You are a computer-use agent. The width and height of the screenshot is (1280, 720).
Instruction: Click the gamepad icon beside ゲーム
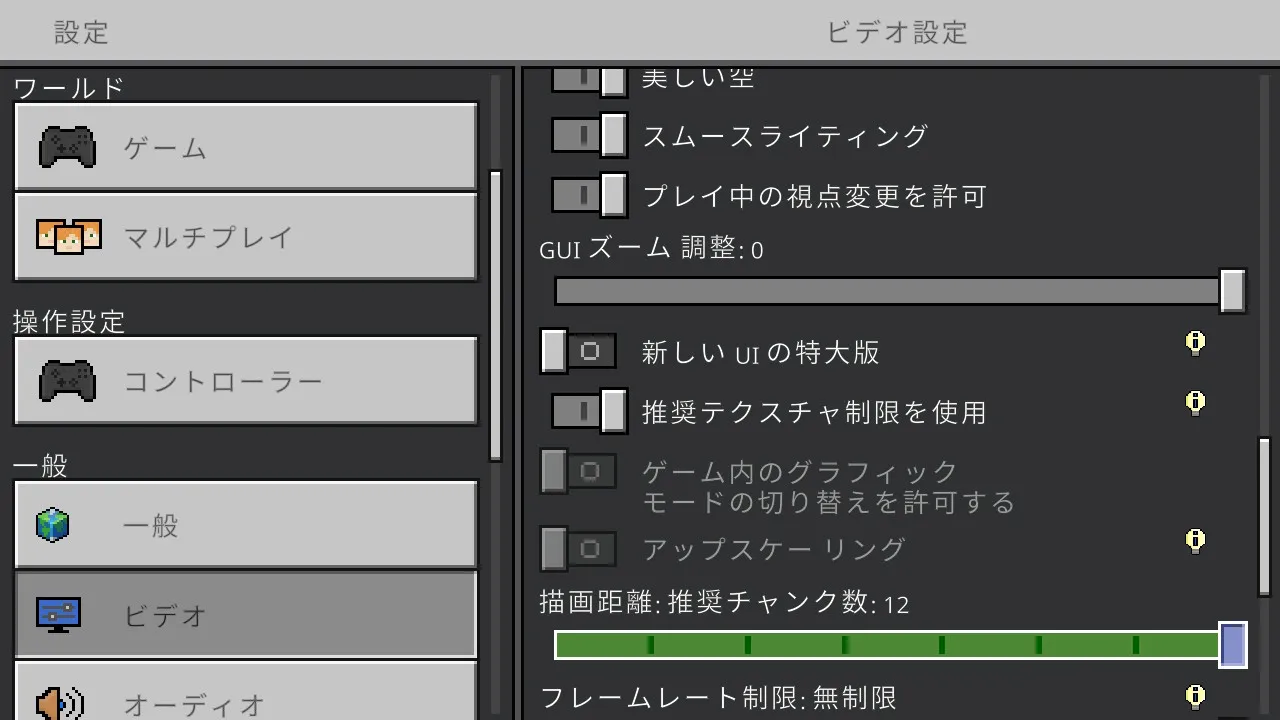click(x=67, y=148)
